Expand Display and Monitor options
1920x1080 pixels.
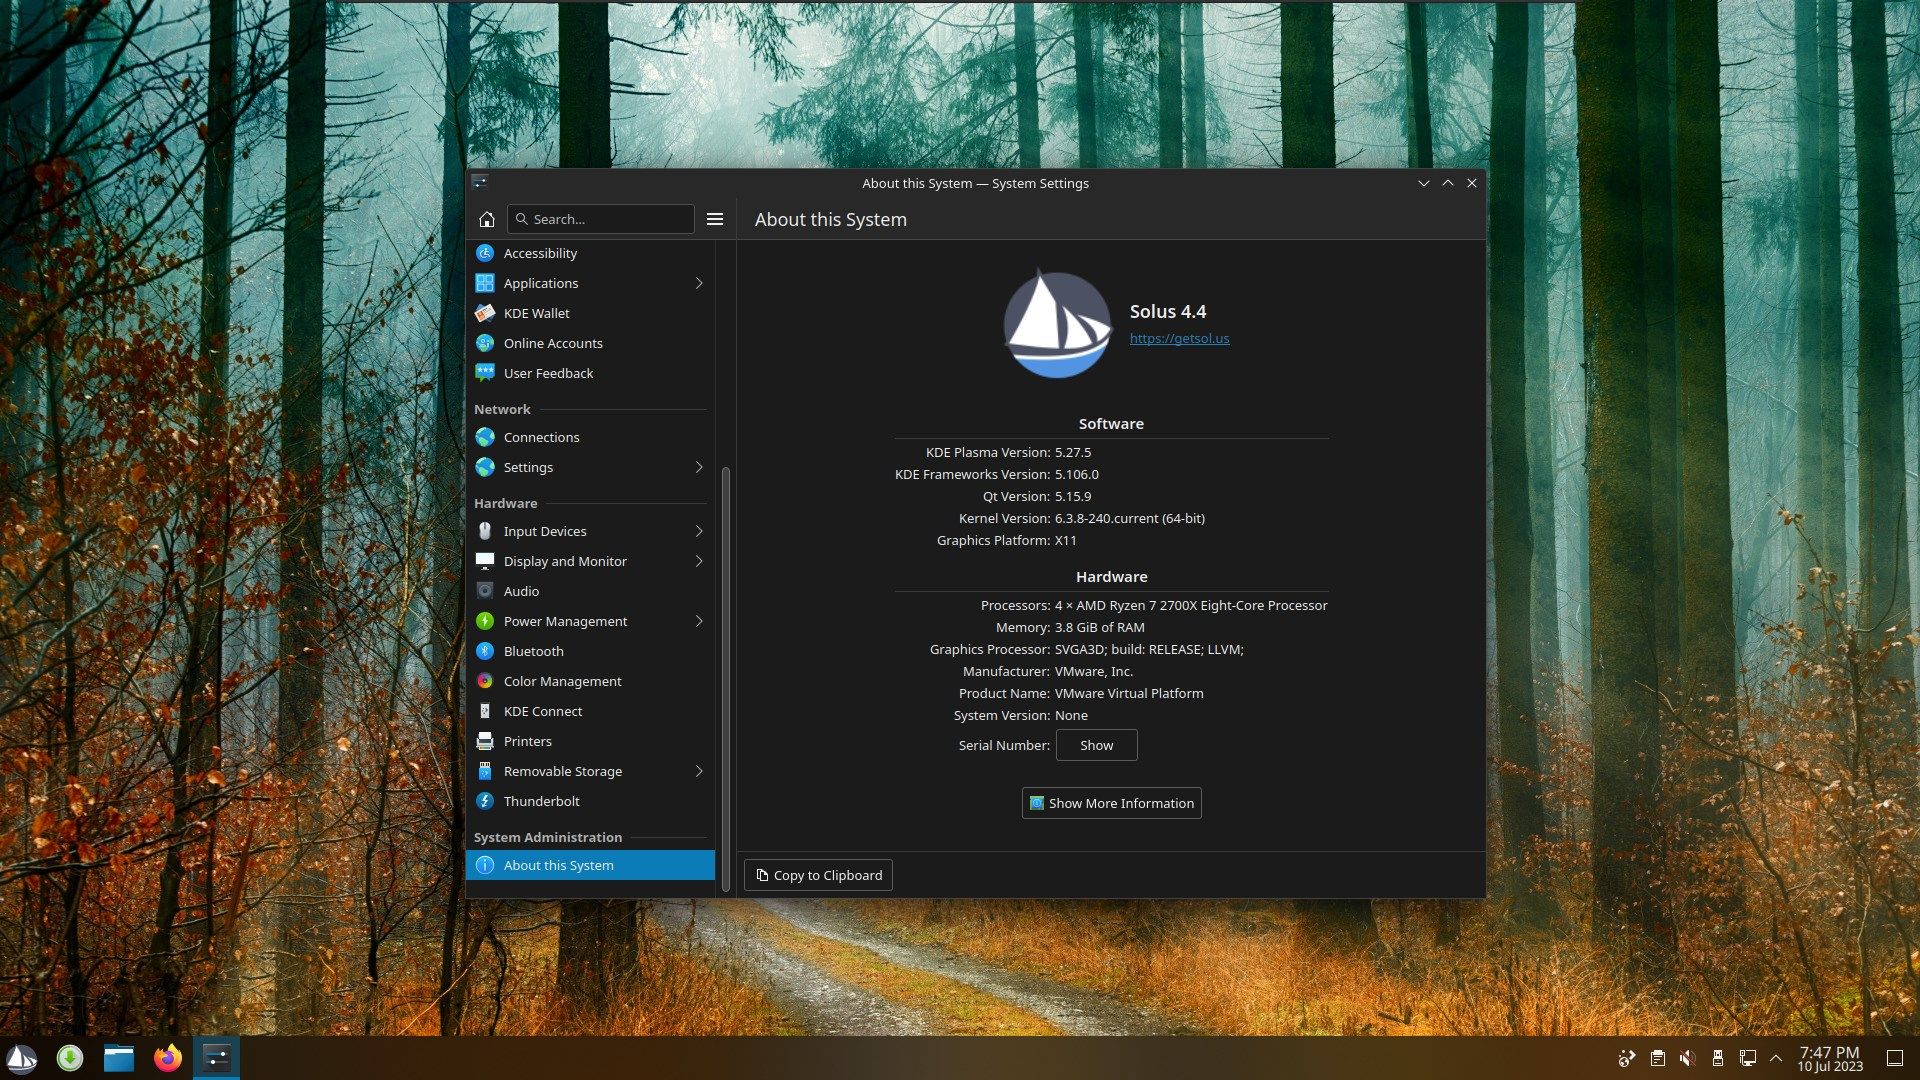tap(565, 561)
